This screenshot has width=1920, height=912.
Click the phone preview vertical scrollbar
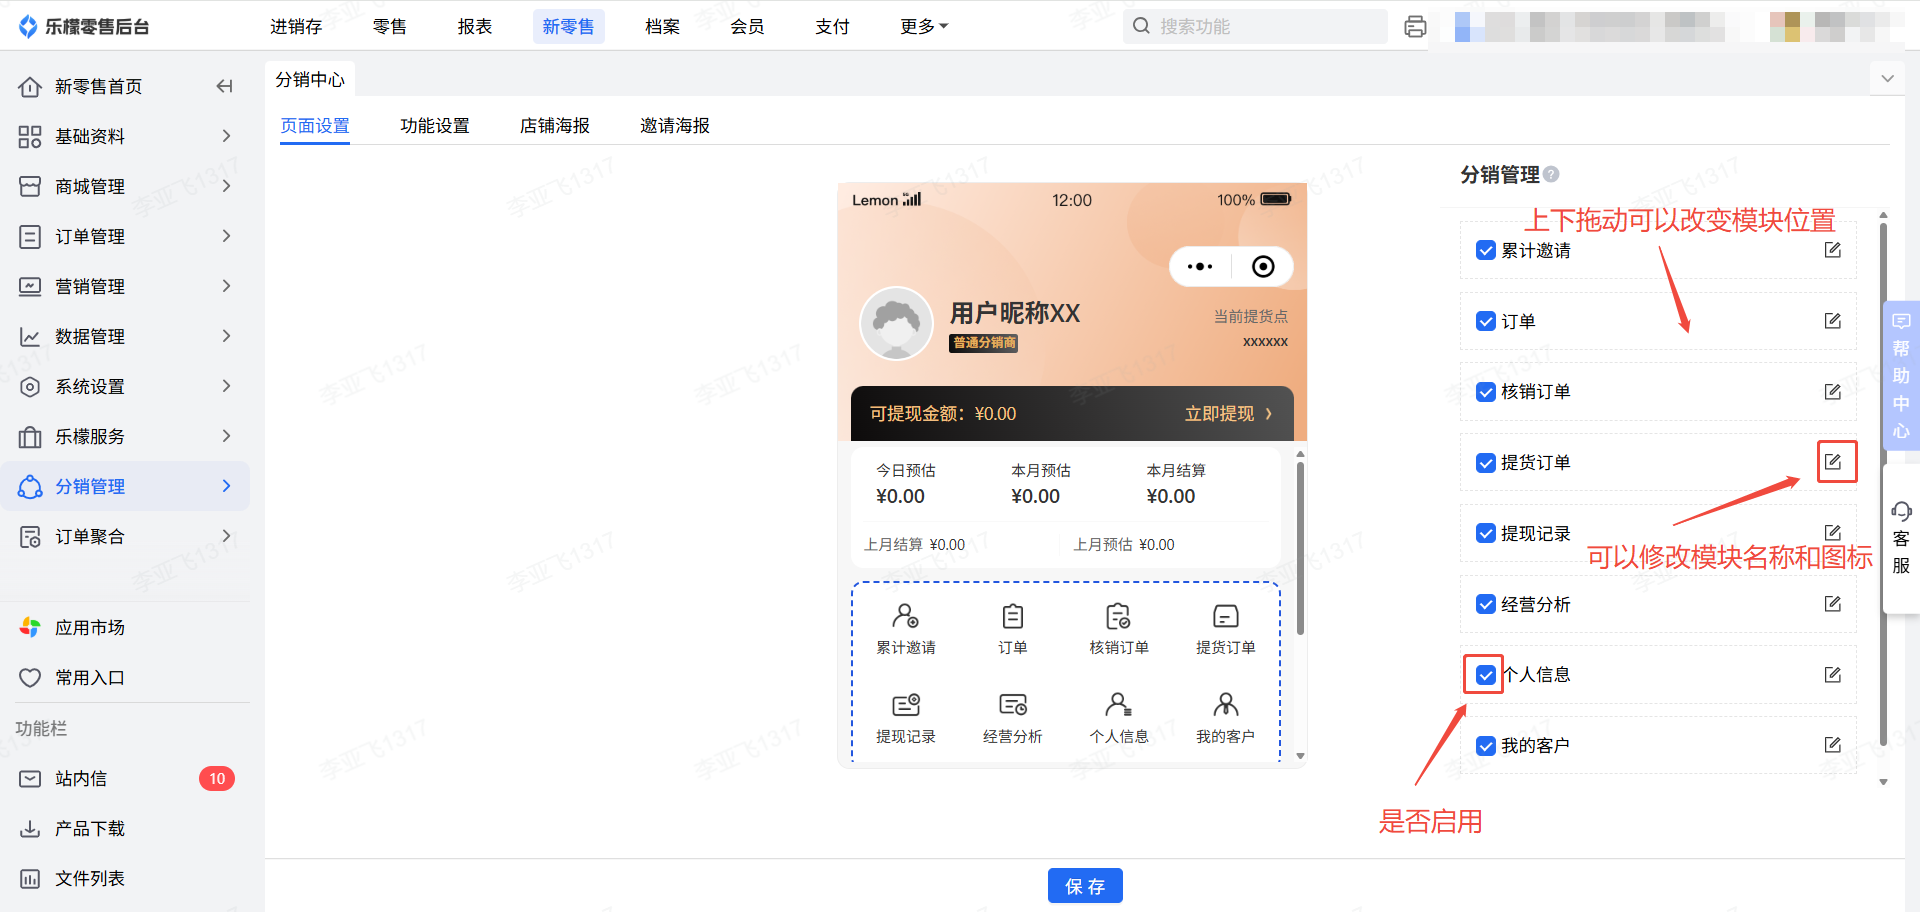click(1300, 548)
